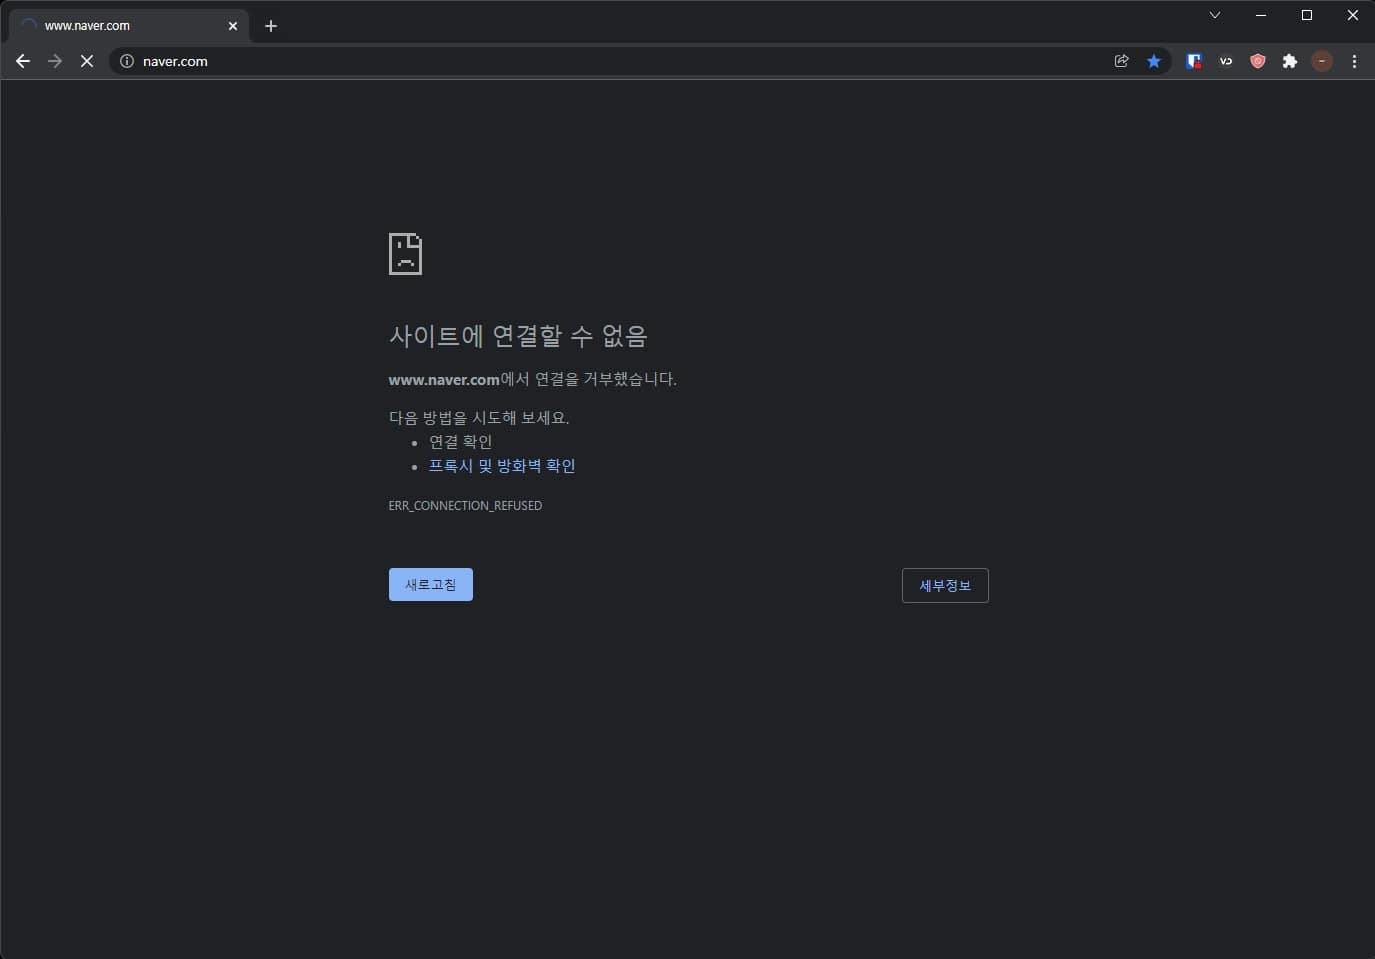Viewport: 1375px width, 959px height.
Task: Click the site information icon in address bar
Action: point(126,61)
